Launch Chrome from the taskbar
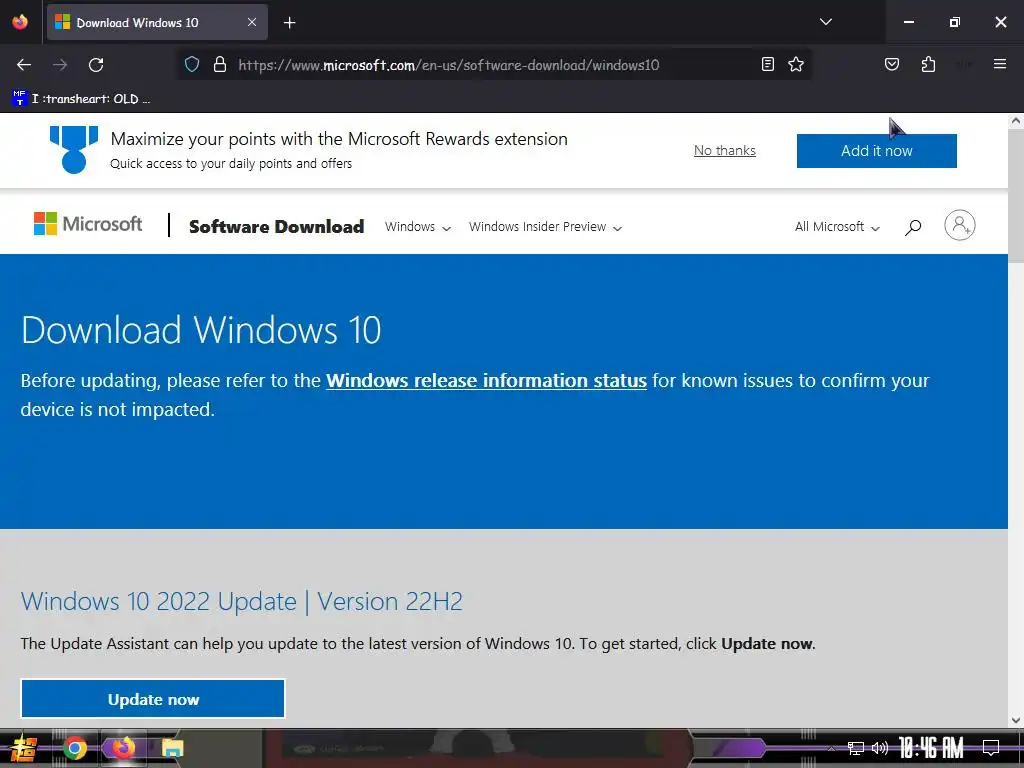Image resolution: width=1024 pixels, height=768 pixels. coord(74,748)
